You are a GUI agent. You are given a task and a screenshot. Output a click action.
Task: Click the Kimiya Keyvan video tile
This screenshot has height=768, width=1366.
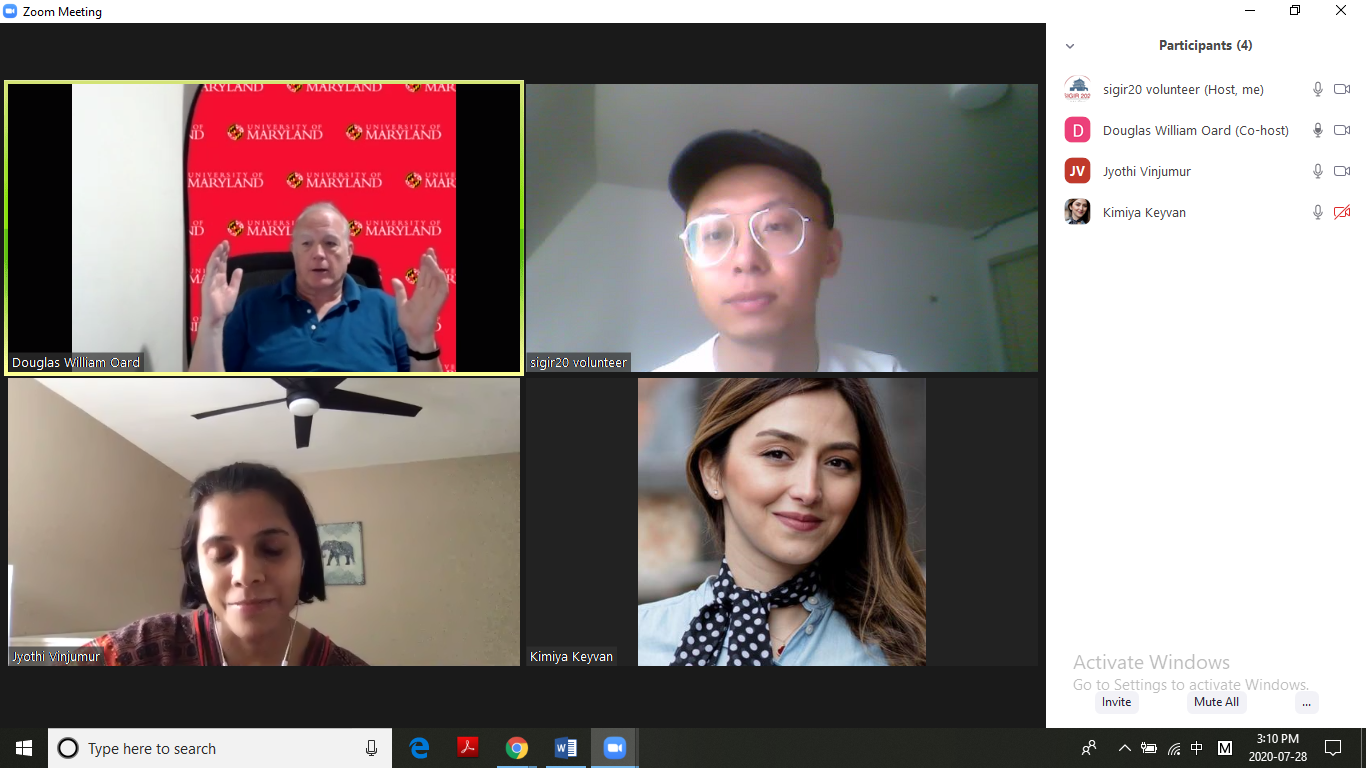click(x=781, y=521)
